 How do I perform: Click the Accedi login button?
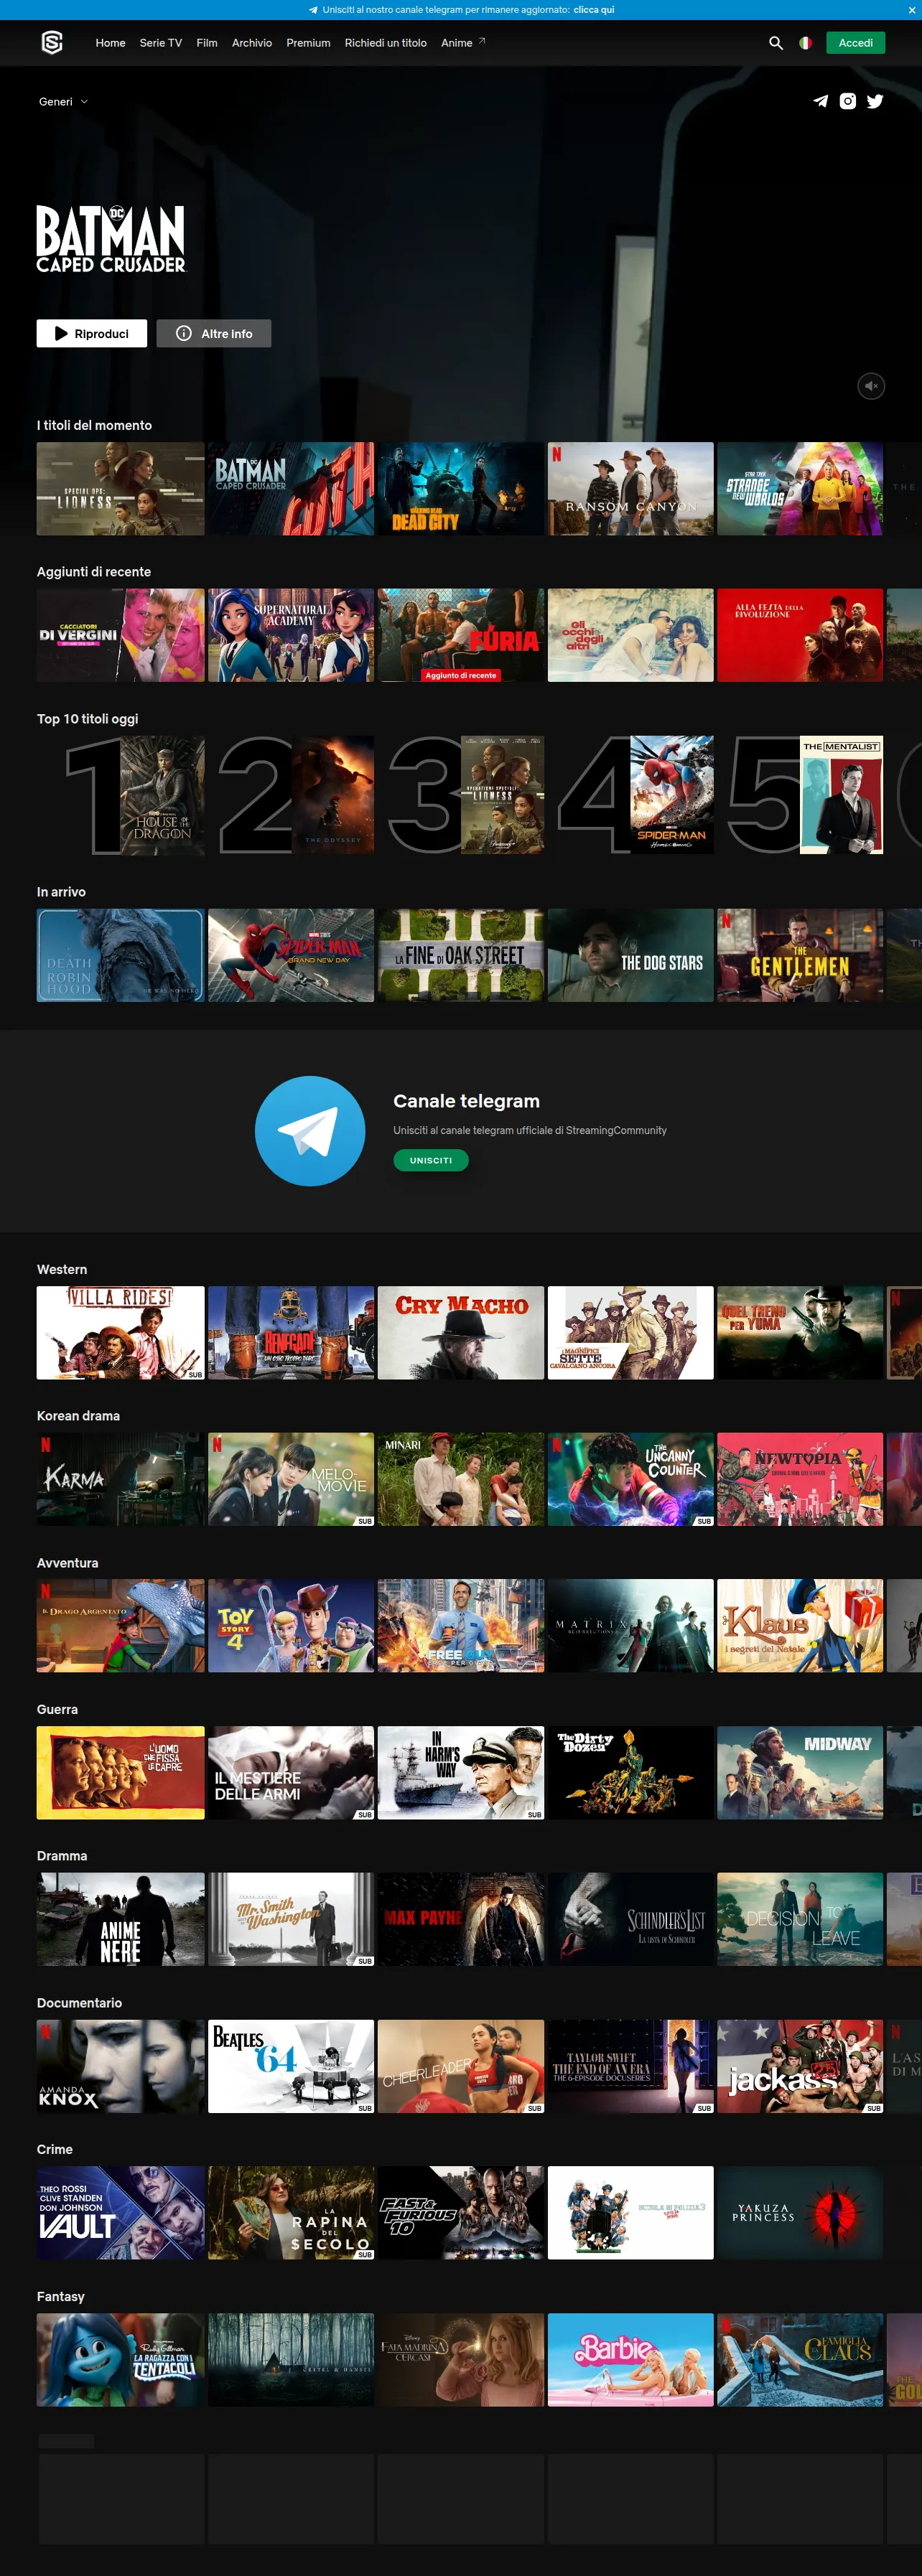855,43
